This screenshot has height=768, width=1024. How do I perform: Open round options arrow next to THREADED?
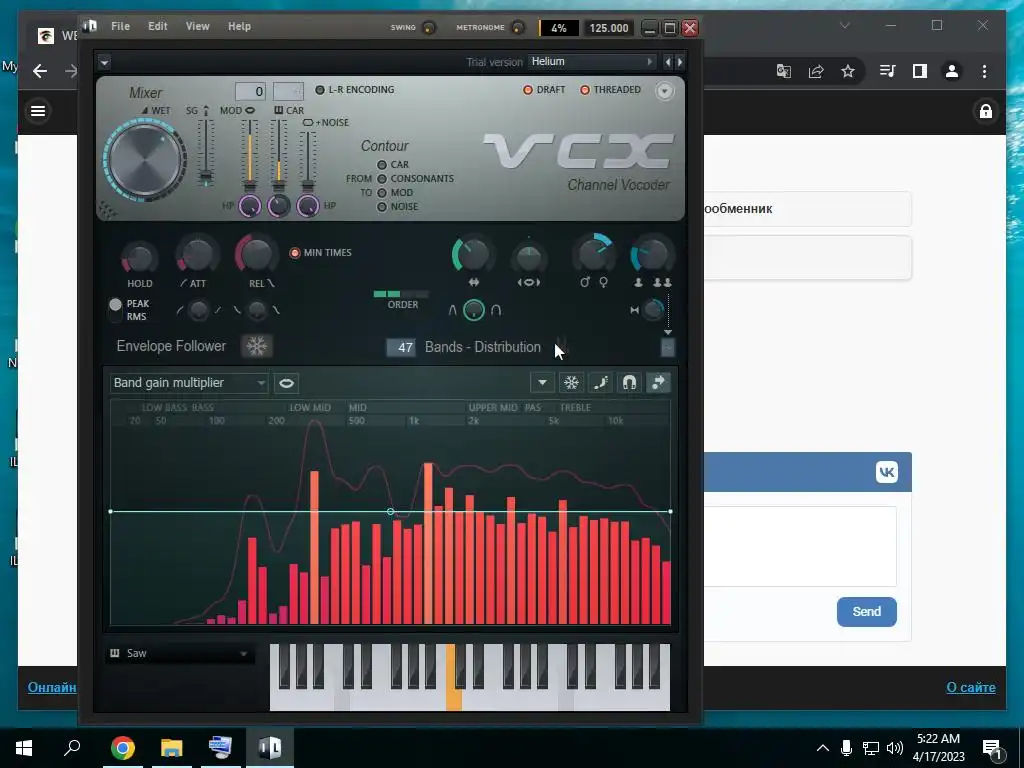664,91
